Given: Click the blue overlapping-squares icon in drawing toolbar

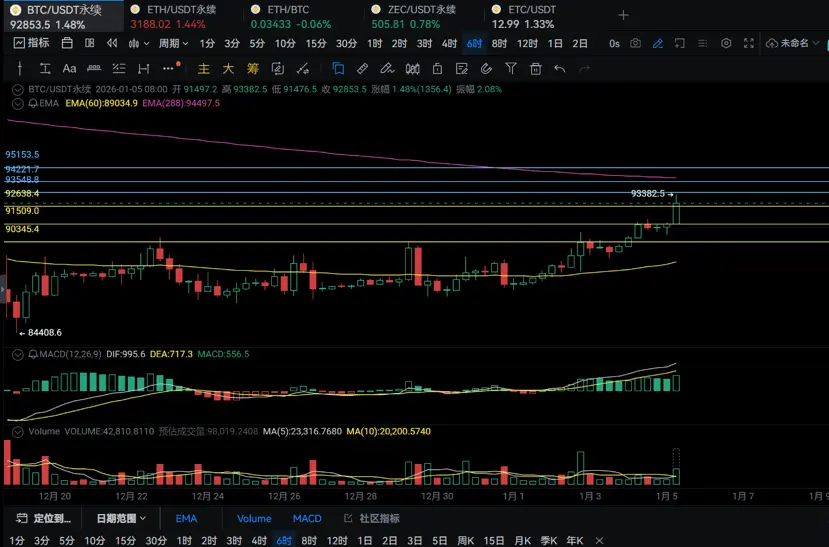Looking at the screenshot, I should tap(338, 68).
